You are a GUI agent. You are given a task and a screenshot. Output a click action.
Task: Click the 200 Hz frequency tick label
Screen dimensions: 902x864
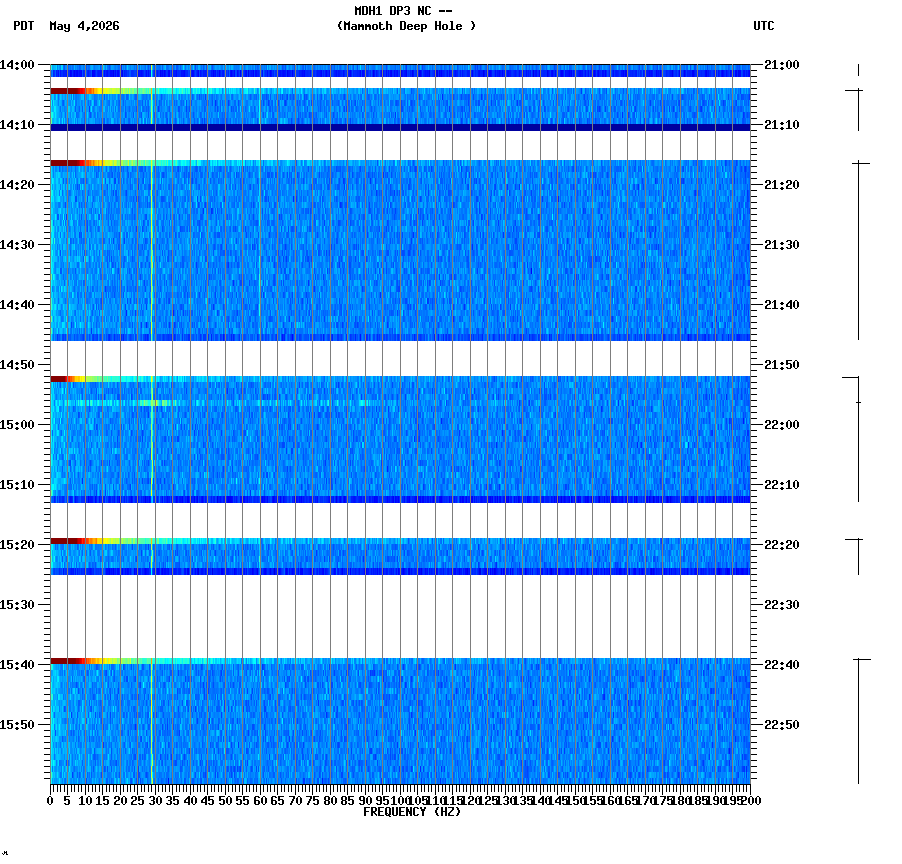tap(751, 801)
